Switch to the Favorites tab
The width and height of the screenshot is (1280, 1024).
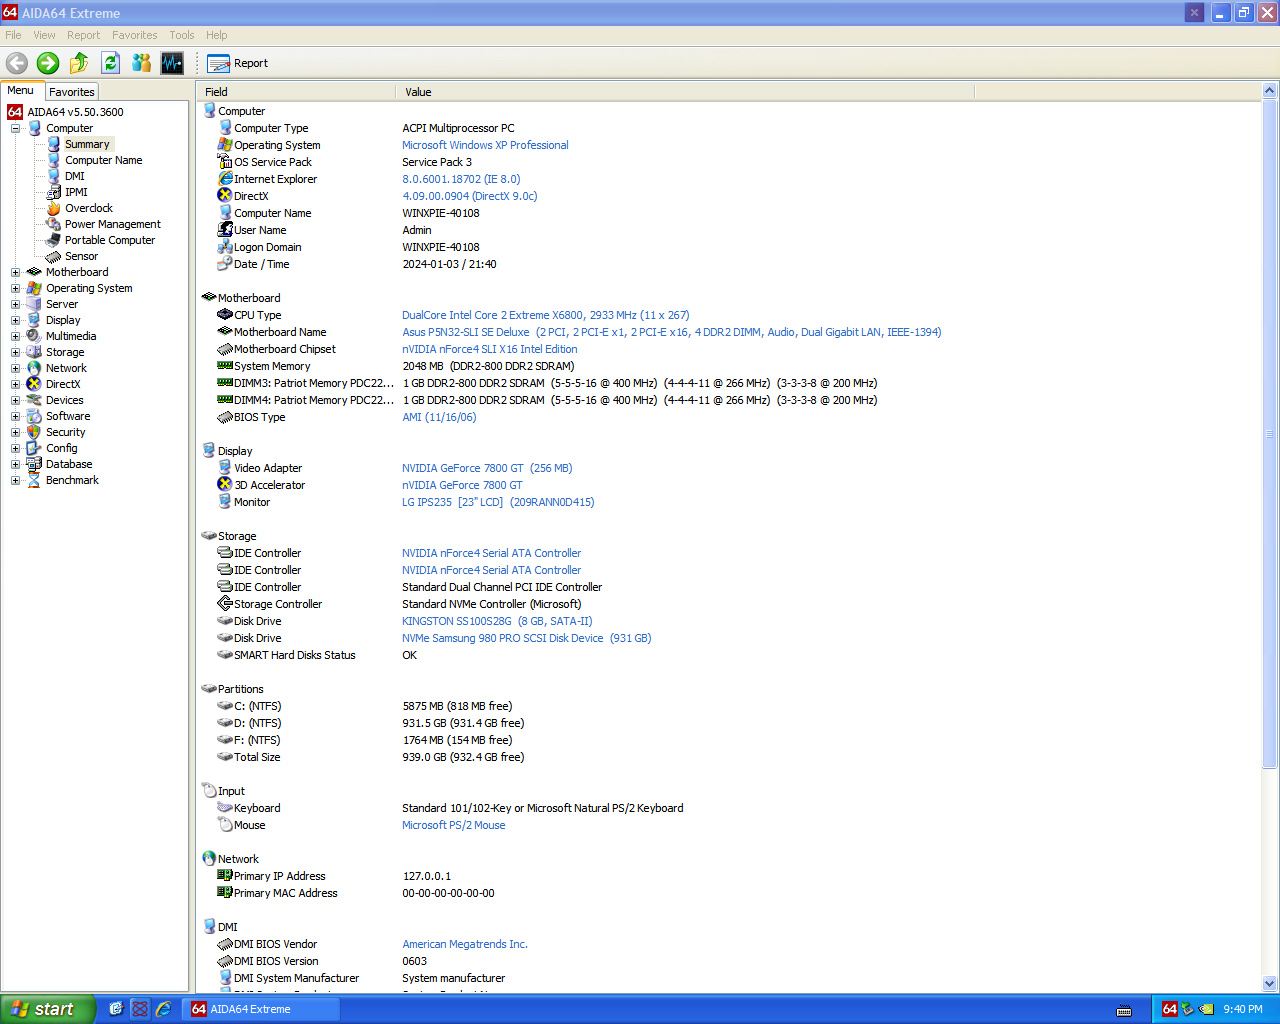click(72, 92)
